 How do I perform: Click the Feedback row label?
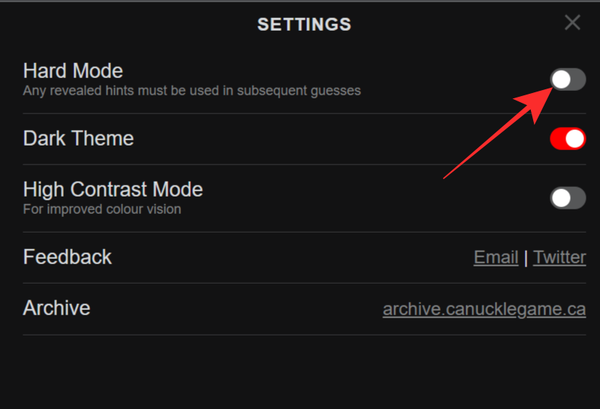click(67, 257)
